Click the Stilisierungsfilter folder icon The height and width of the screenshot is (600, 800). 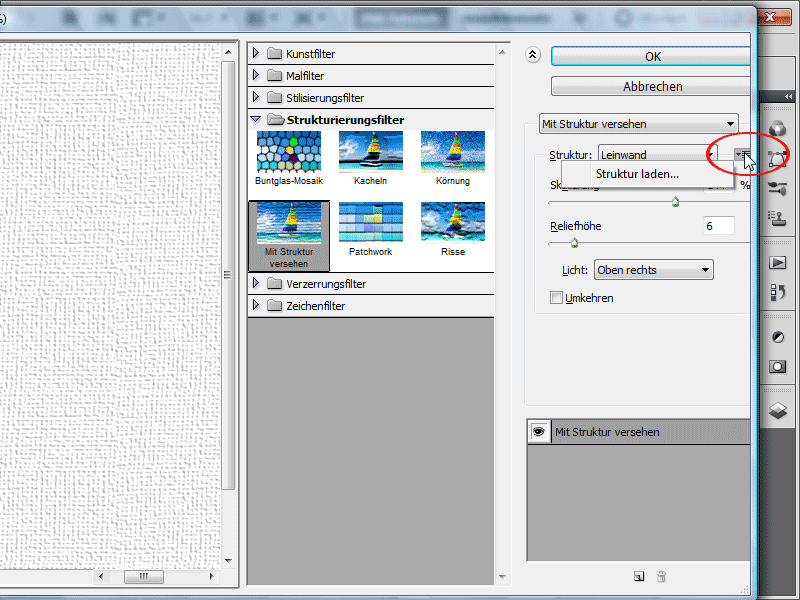(x=274, y=97)
